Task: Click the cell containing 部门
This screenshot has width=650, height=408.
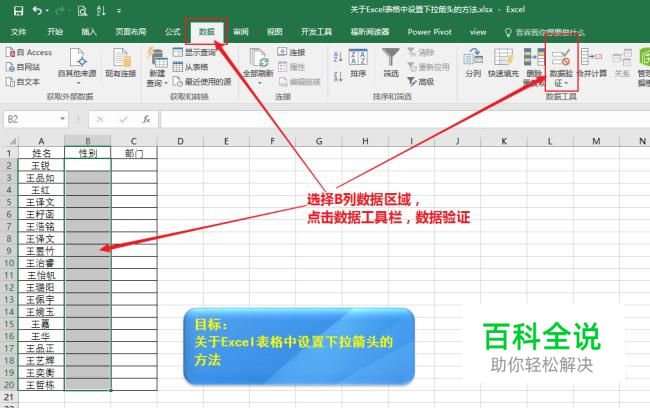Action: (134, 153)
